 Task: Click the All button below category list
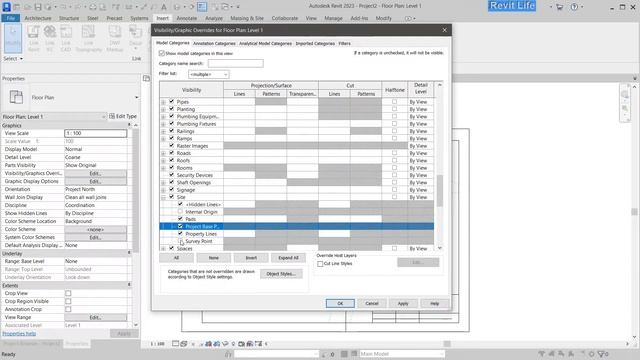(176, 258)
